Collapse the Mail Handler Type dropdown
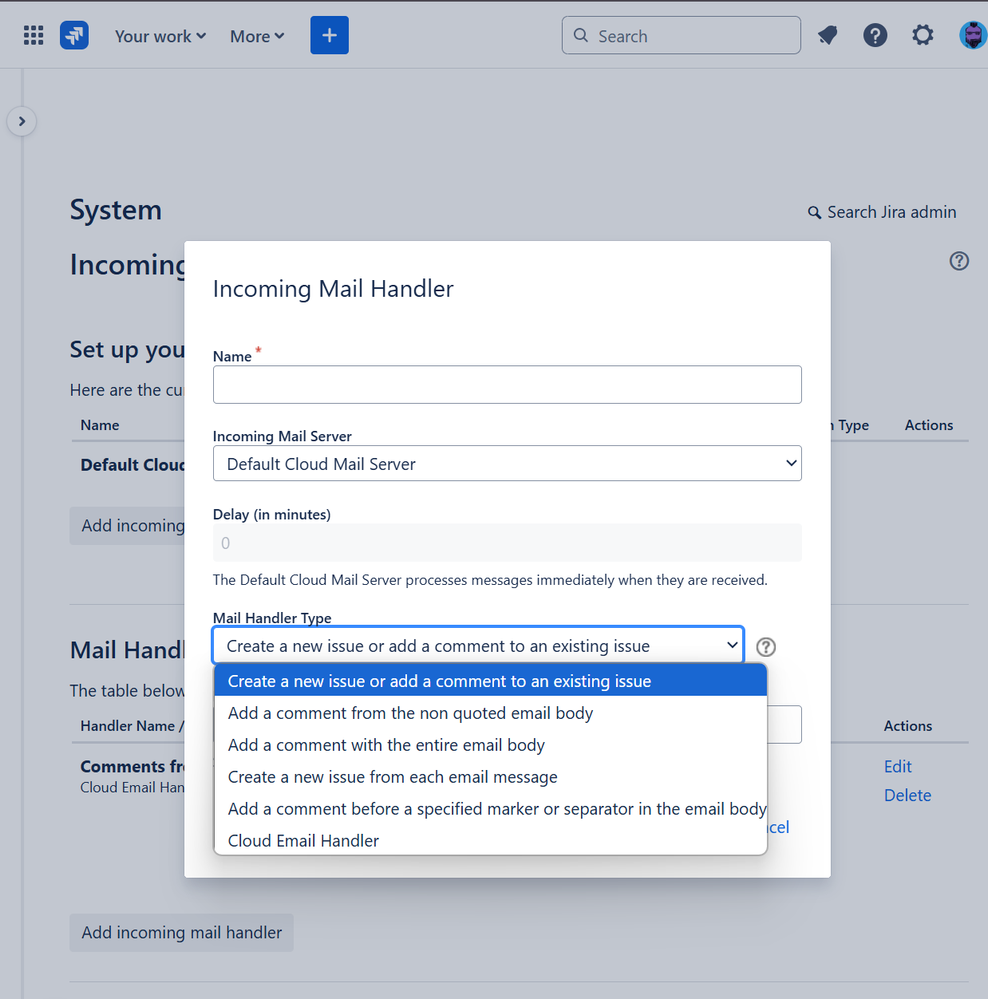Screen dimensions: 988x999 pyautogui.click(x=478, y=645)
